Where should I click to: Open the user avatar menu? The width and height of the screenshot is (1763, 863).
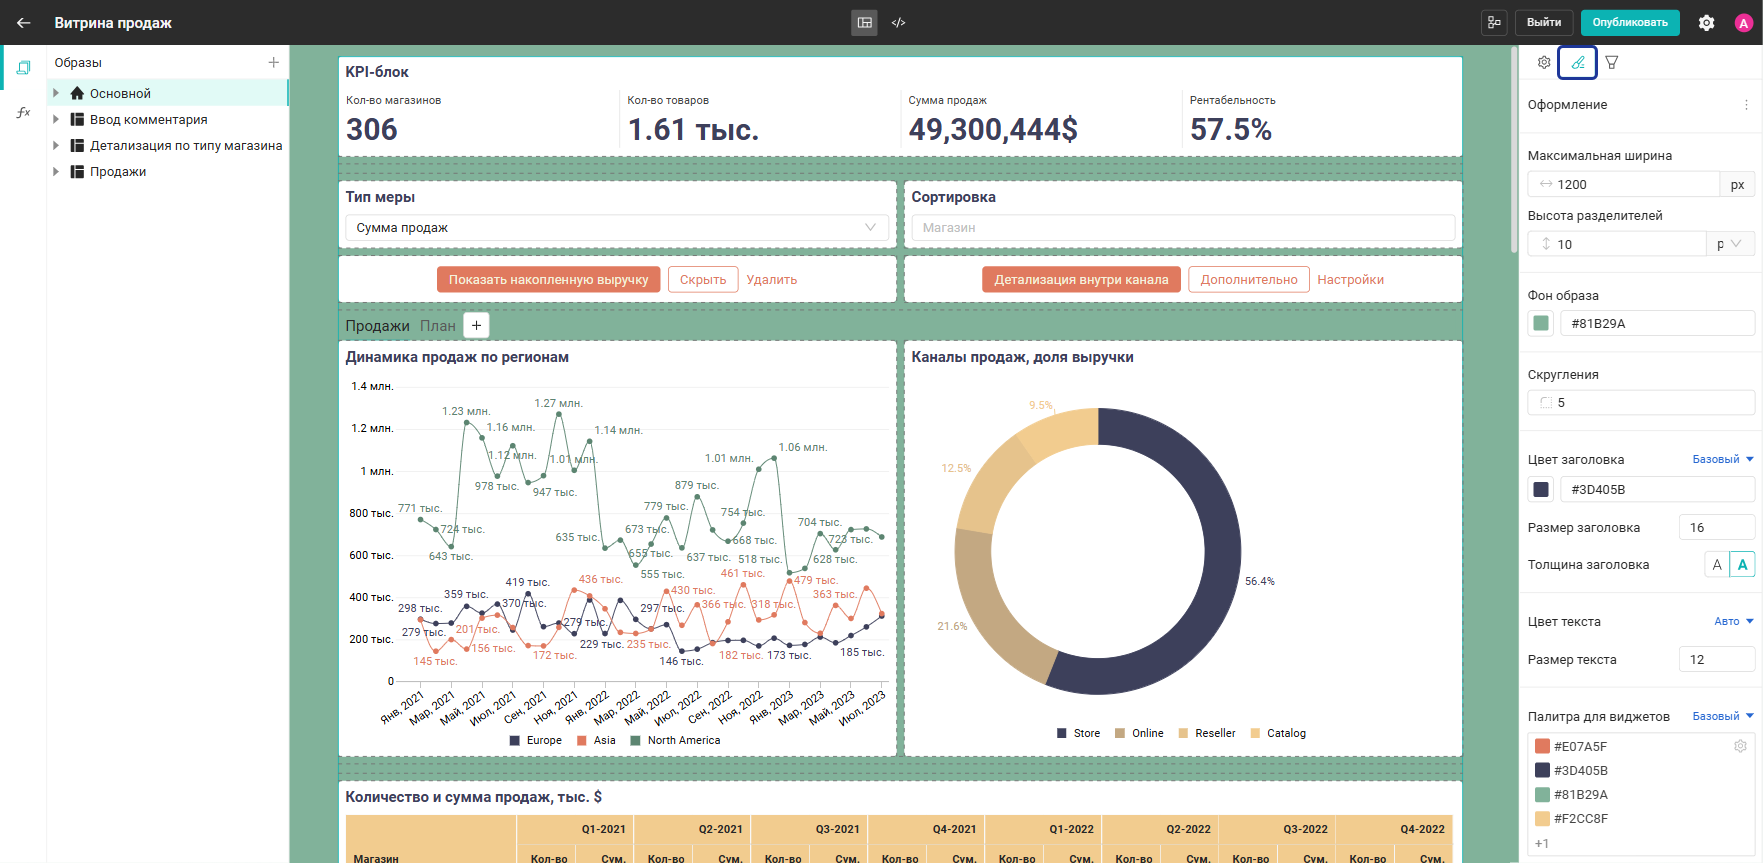click(1743, 23)
